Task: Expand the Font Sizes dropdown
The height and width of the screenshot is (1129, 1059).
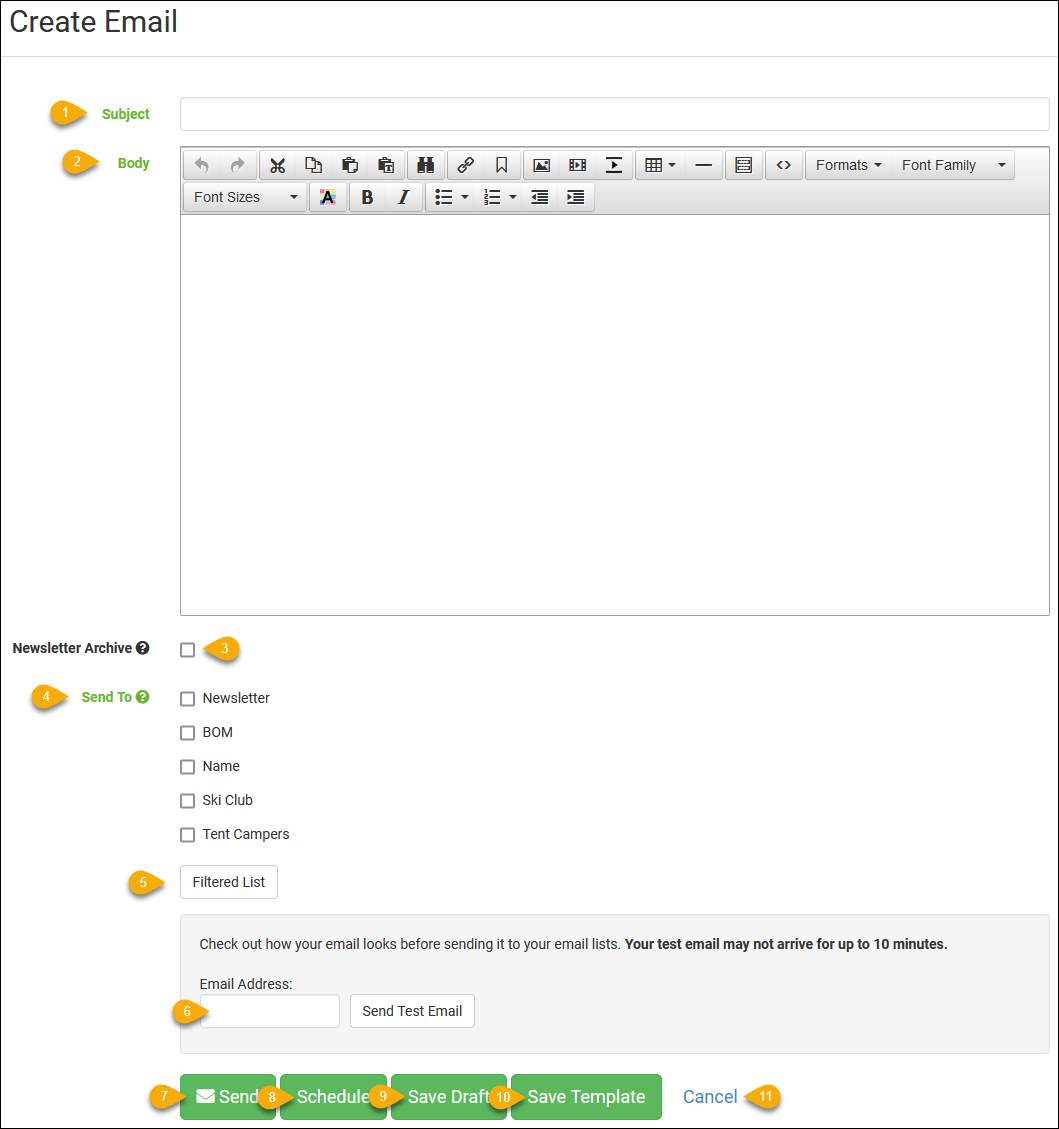Action: (245, 197)
